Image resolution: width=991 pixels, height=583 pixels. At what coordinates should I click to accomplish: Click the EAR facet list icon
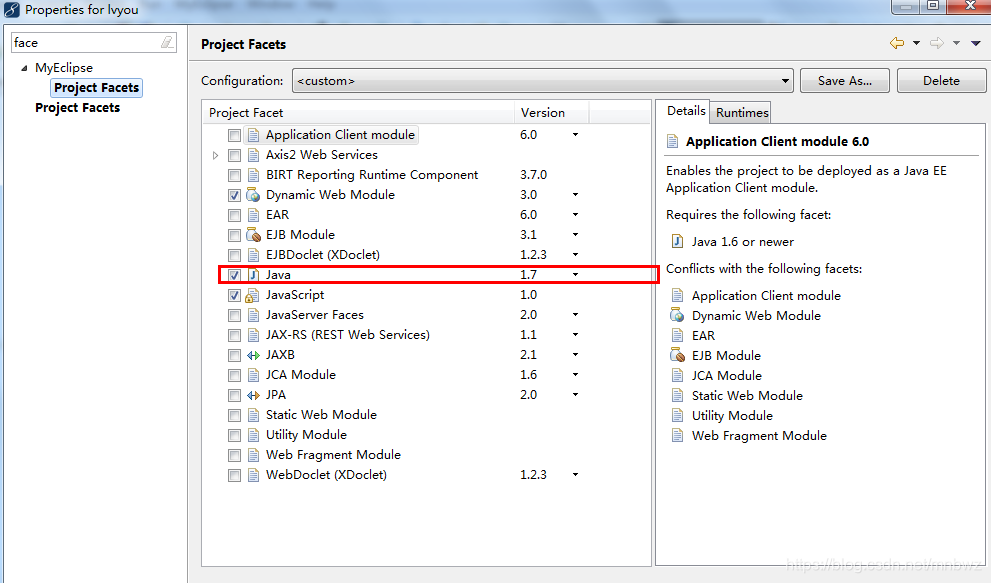coord(253,215)
